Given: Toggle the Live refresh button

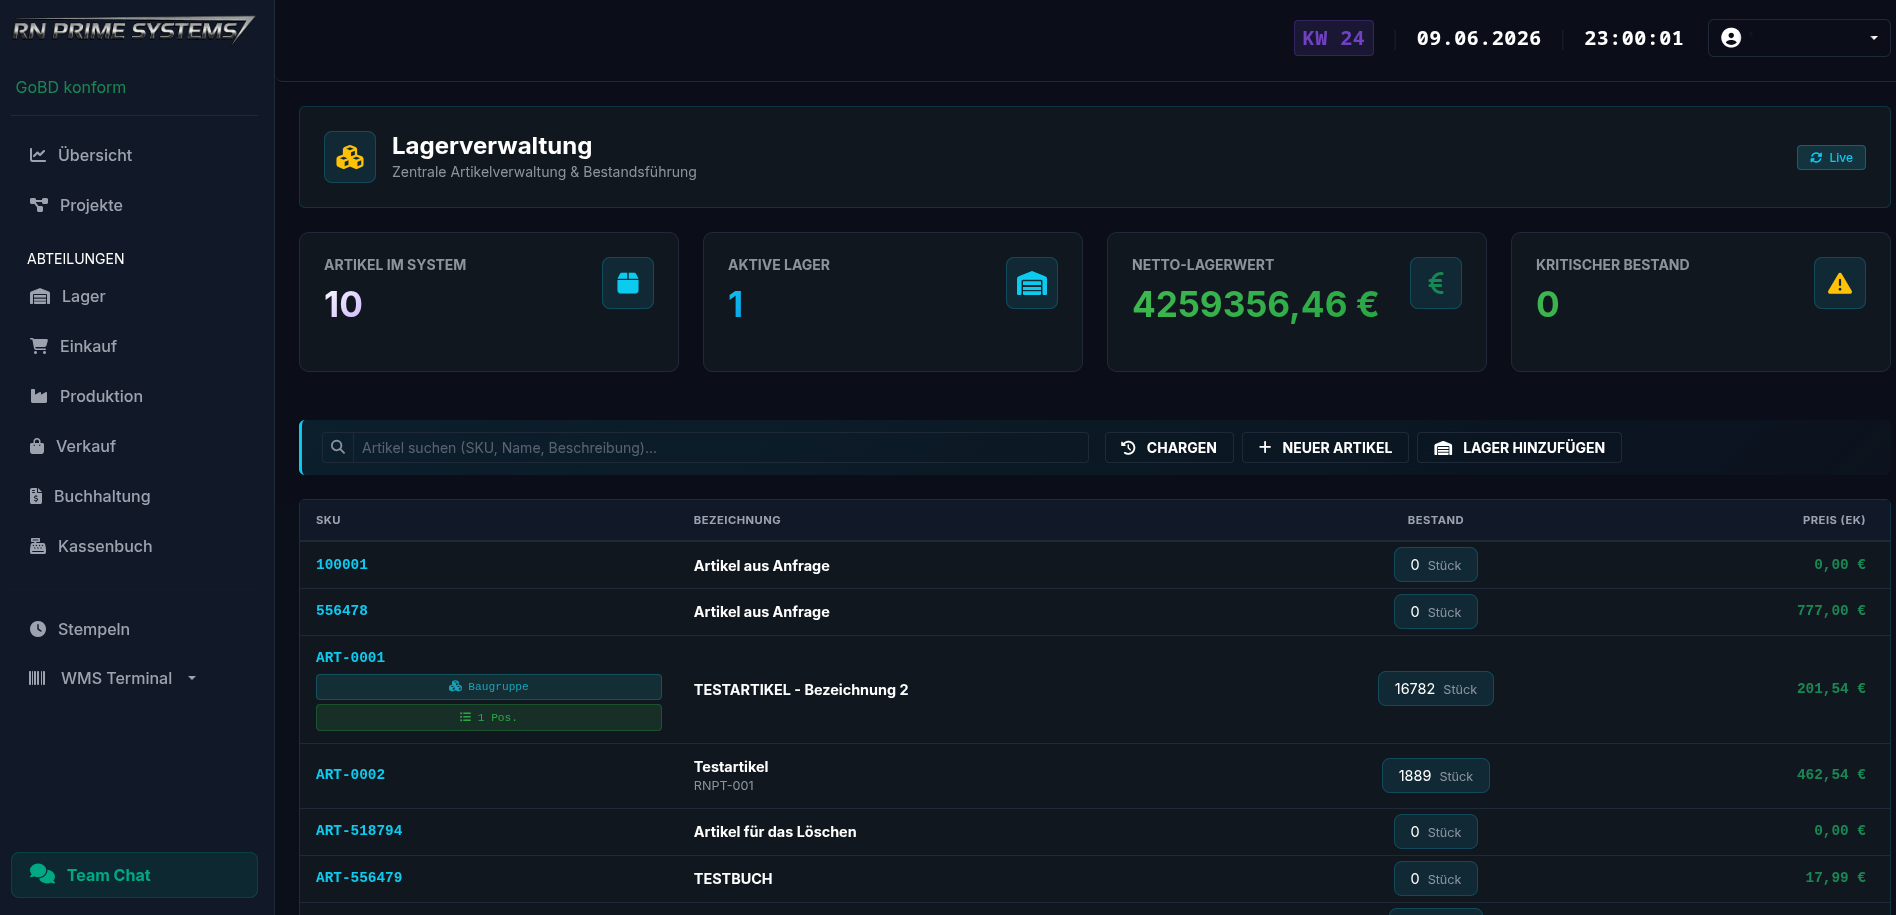Looking at the screenshot, I should [x=1831, y=157].
